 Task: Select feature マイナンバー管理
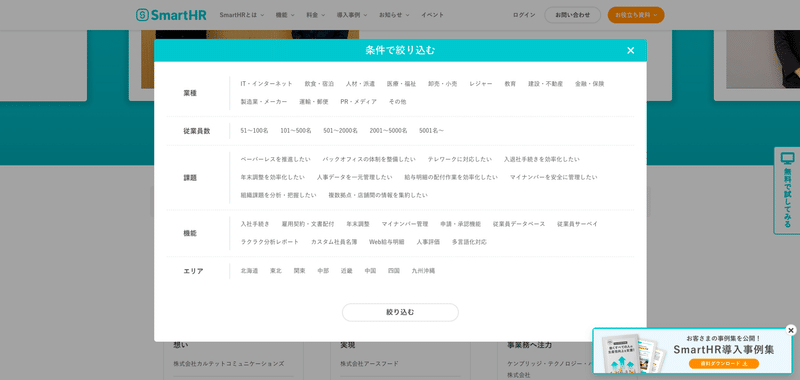tap(405, 224)
